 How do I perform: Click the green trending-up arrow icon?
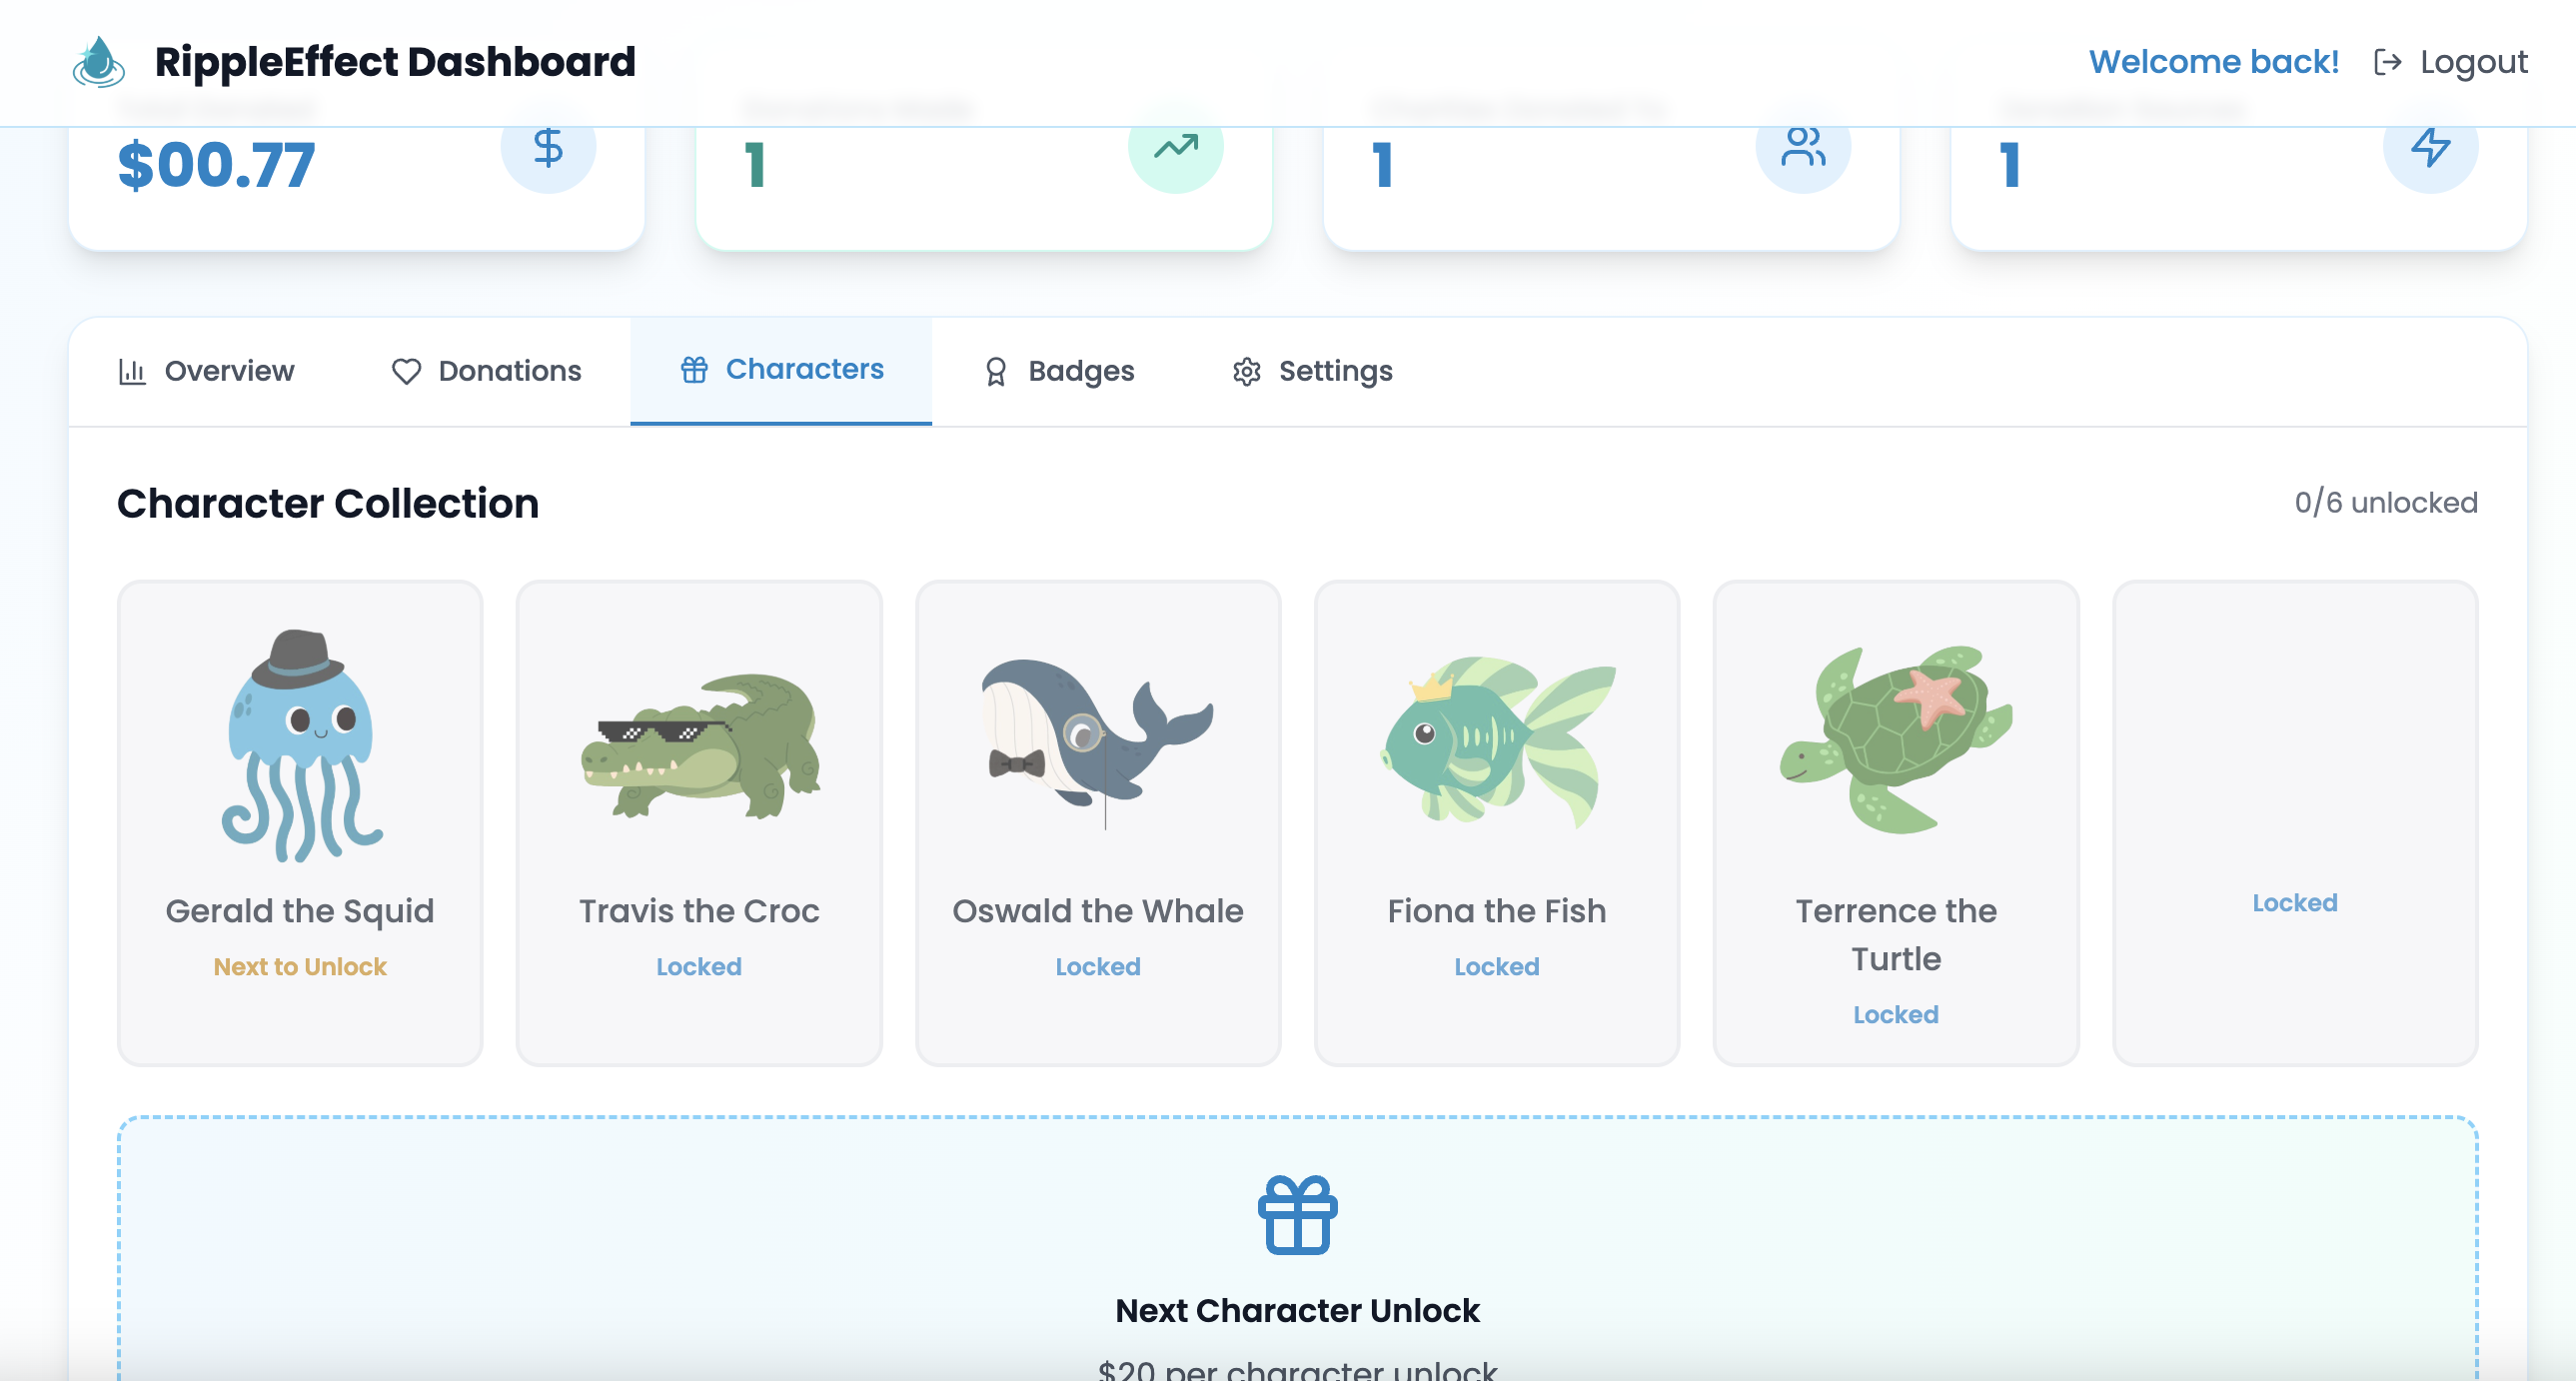[1175, 148]
